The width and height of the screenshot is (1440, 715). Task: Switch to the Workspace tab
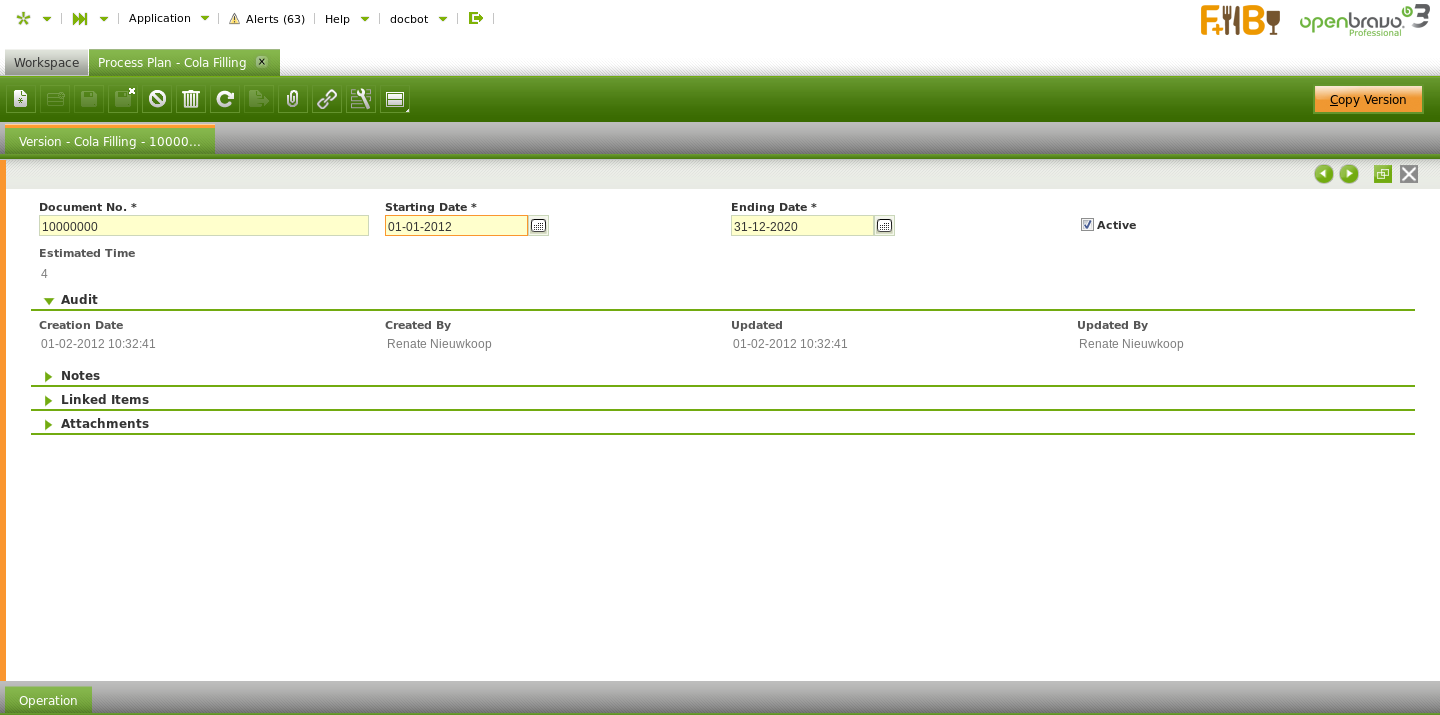[x=46, y=63]
